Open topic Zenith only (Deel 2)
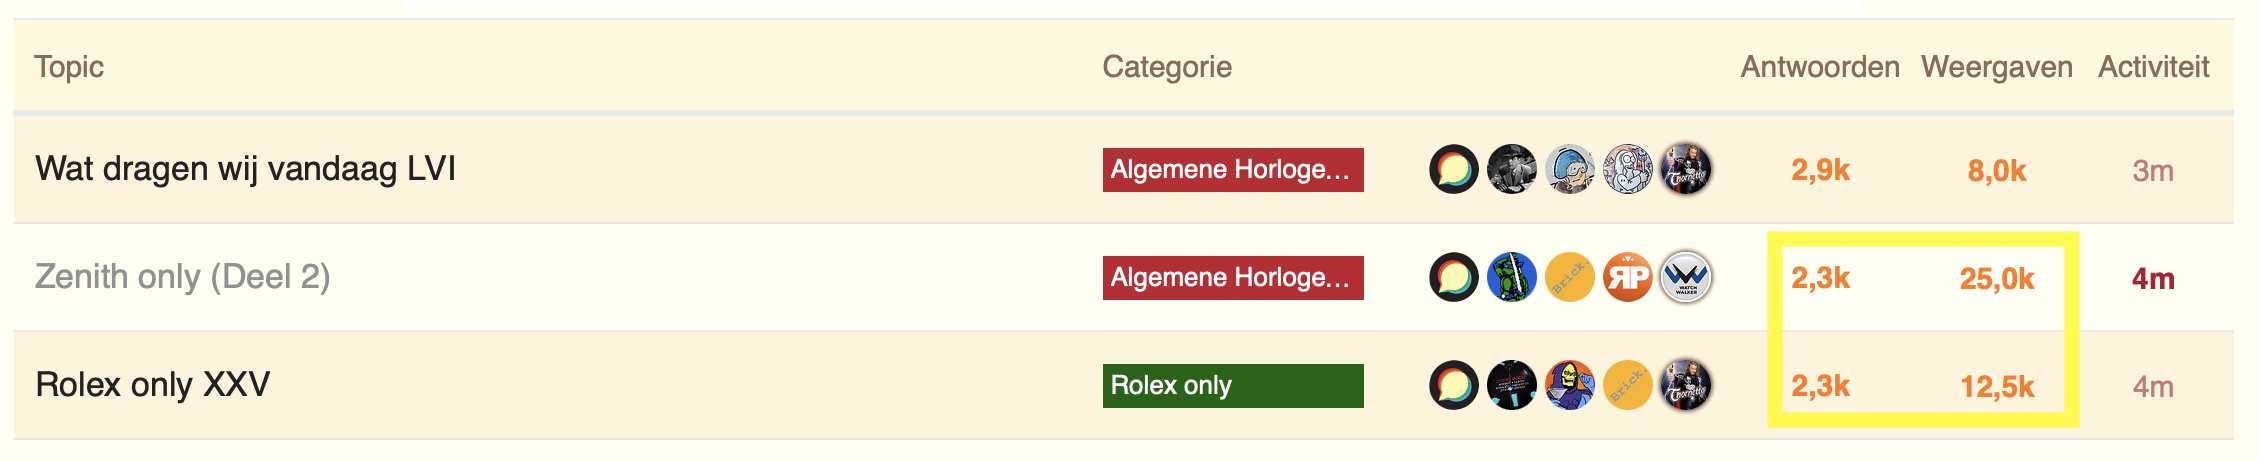The width and height of the screenshot is (2258, 462). pyautogui.click(x=182, y=276)
